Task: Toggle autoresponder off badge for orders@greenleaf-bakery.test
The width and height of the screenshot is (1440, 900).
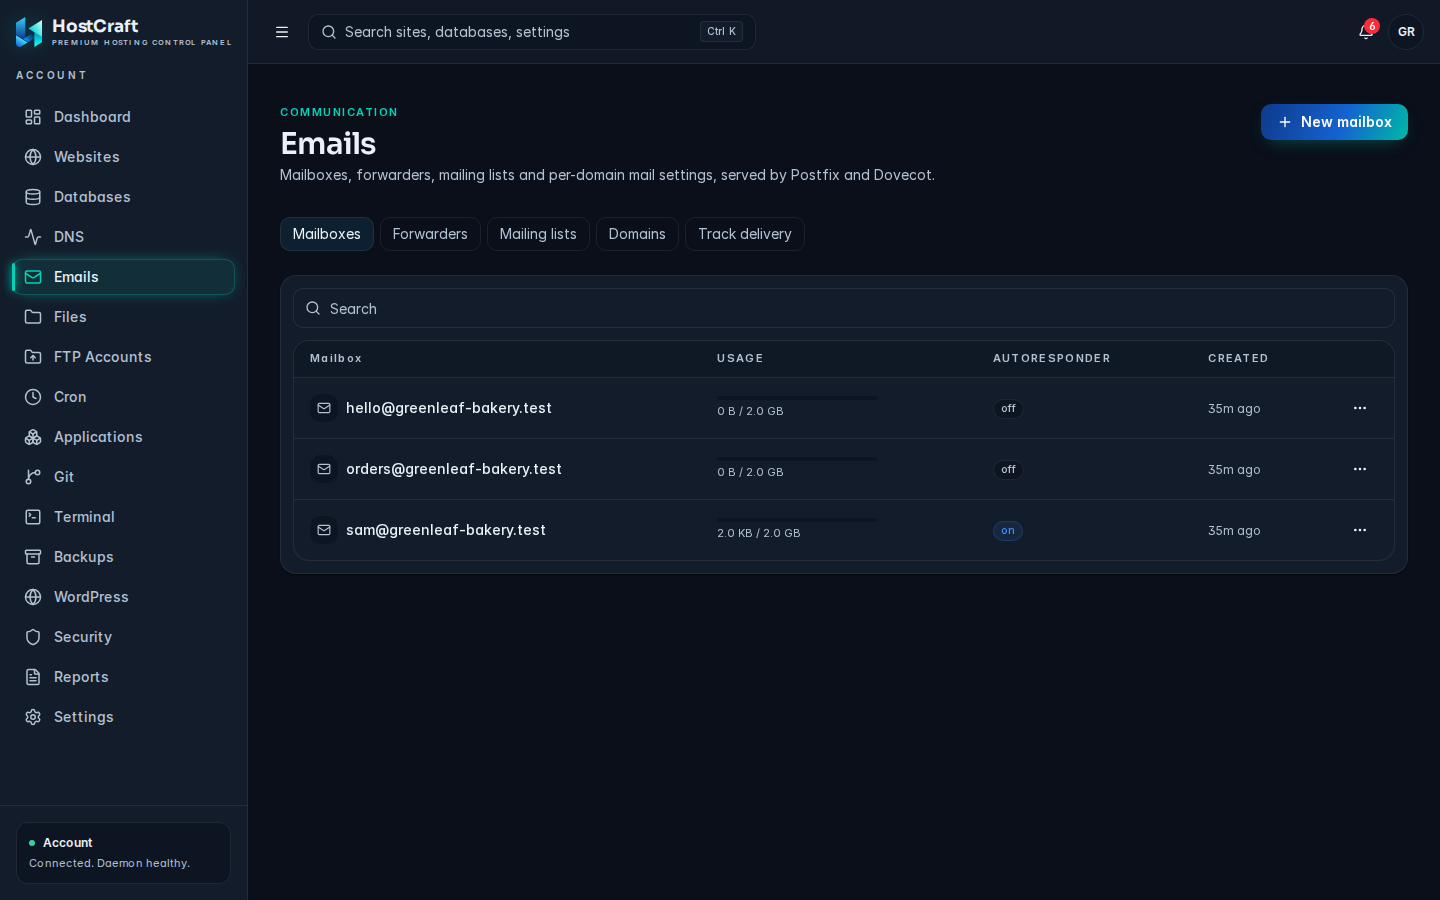Action: 1008,469
